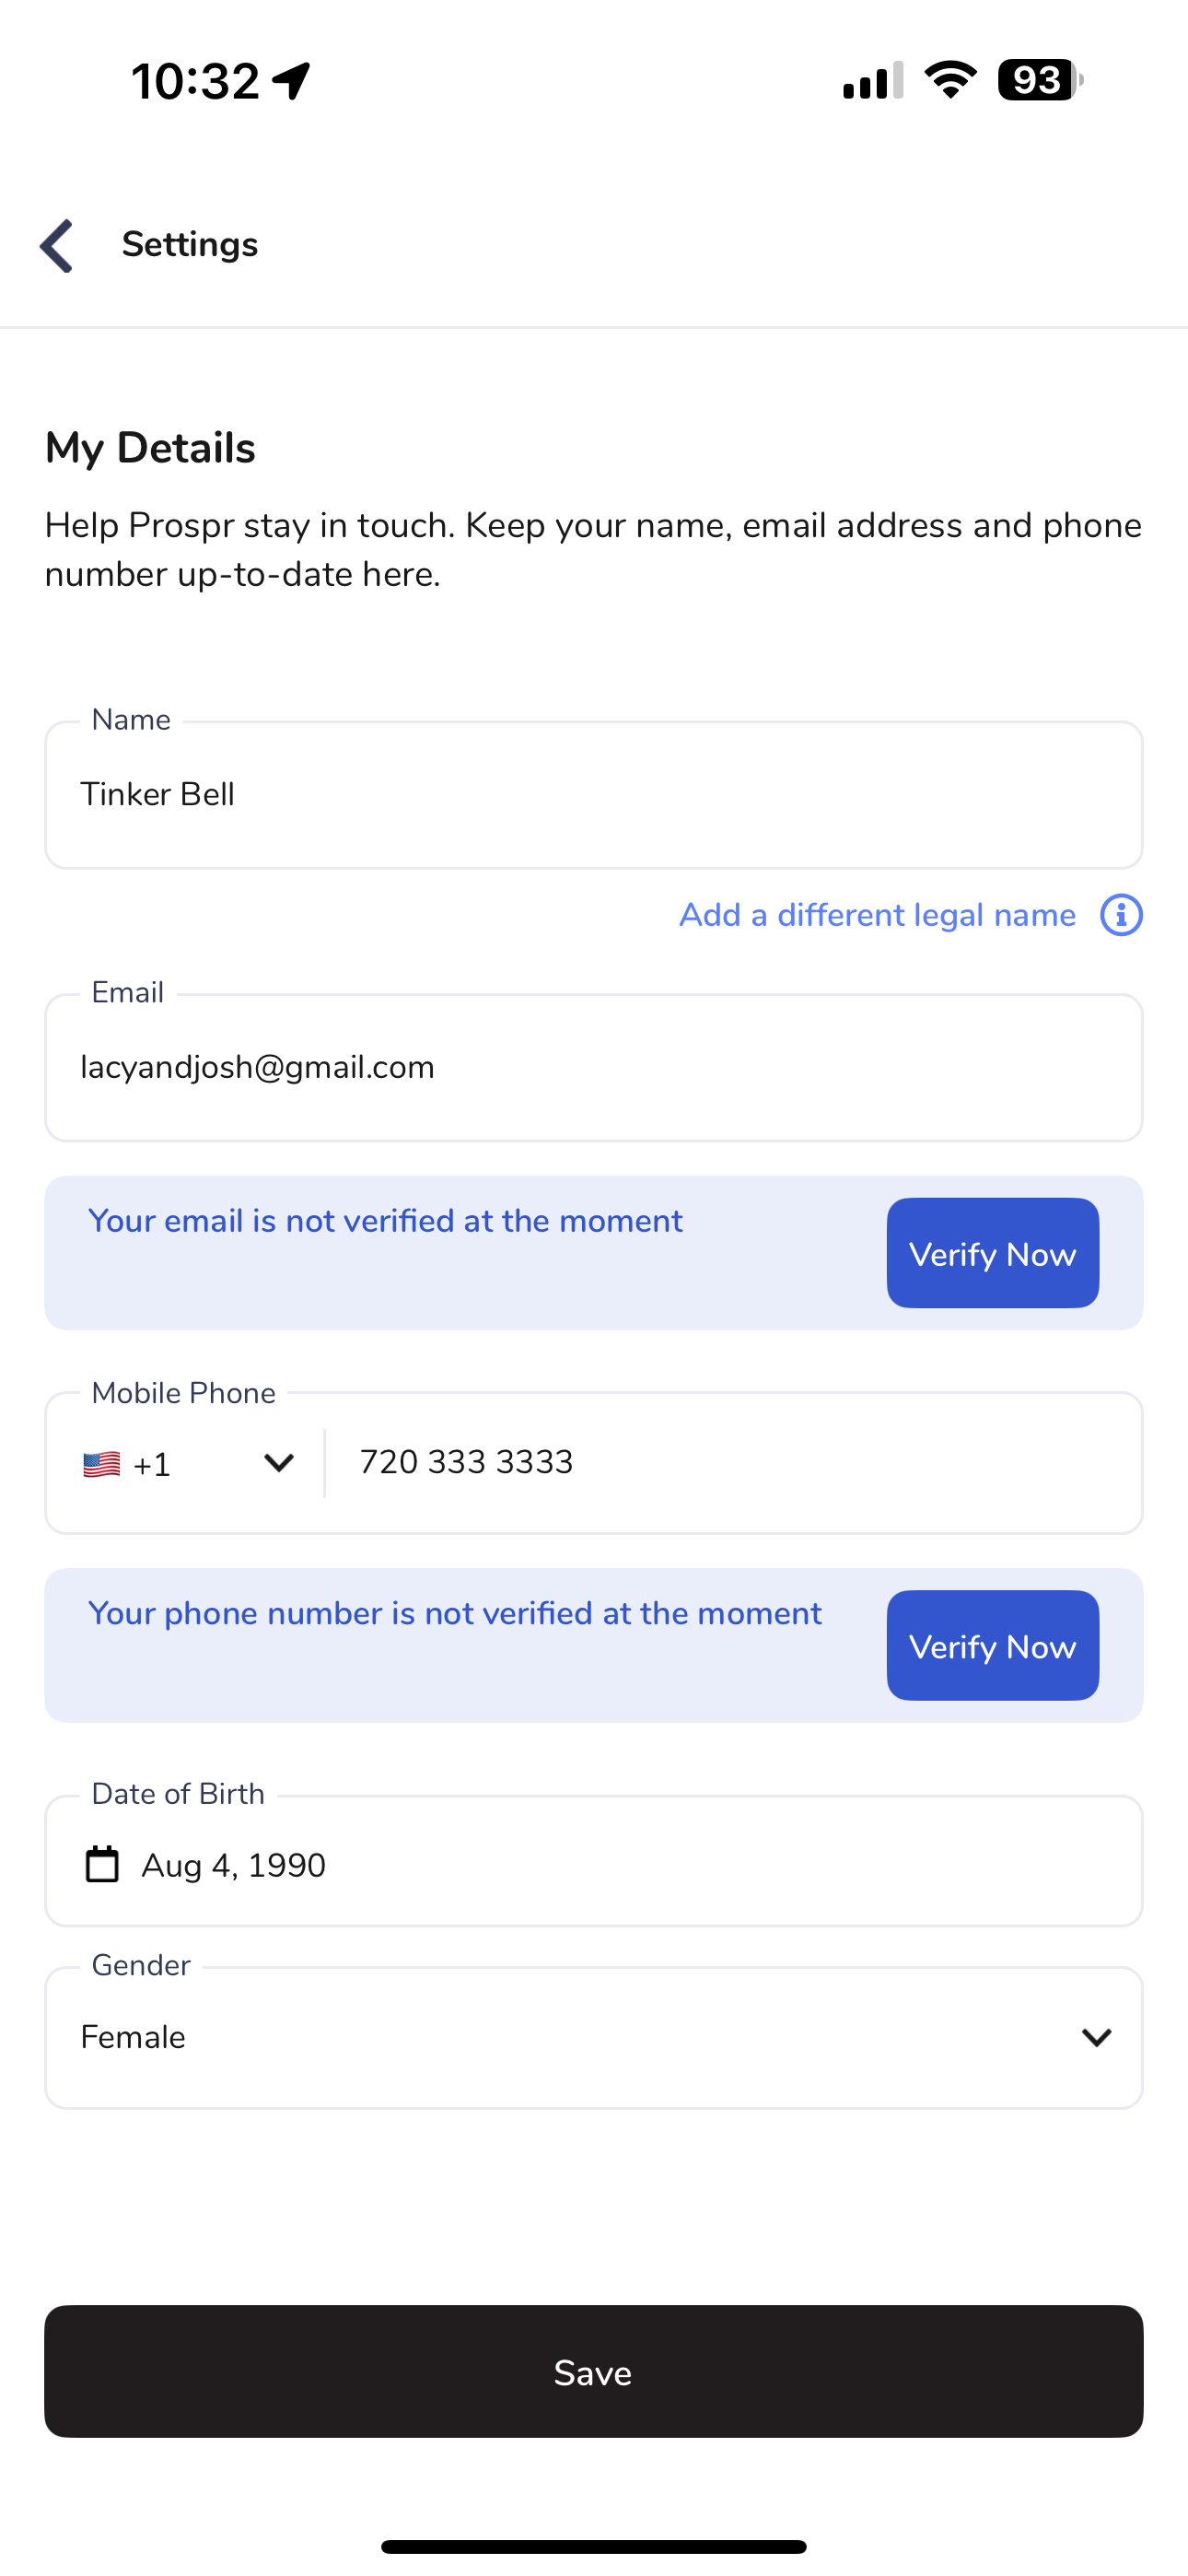Screen dimensions: 1188x2576
Task: Go back to the Settings page
Action: click(x=189, y=245)
